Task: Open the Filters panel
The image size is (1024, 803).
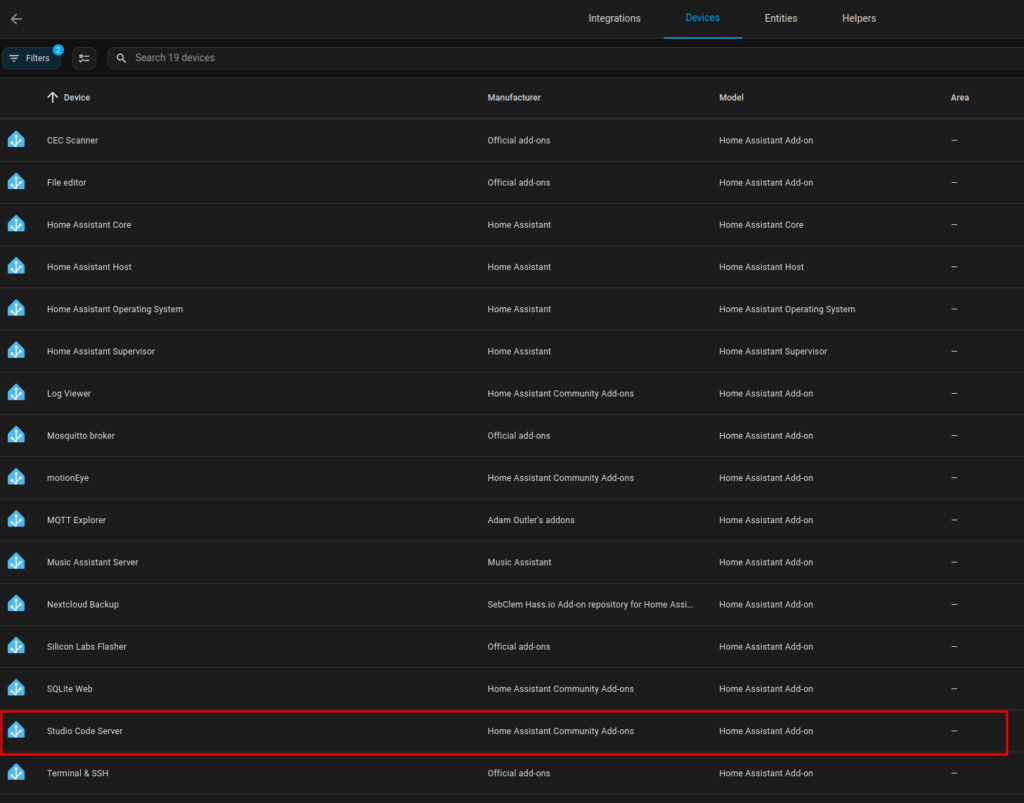Action: pyautogui.click(x=31, y=58)
